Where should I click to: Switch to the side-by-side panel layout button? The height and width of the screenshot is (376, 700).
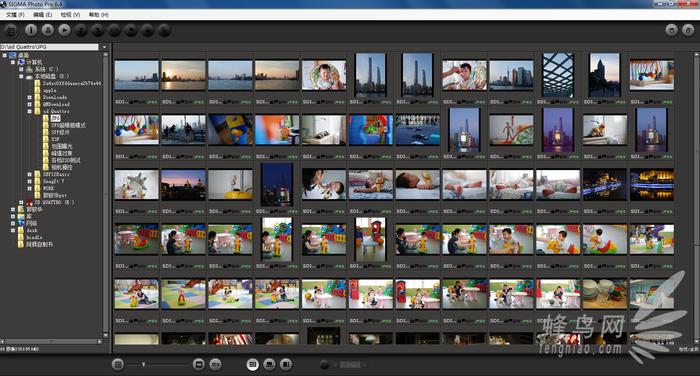coord(286,364)
